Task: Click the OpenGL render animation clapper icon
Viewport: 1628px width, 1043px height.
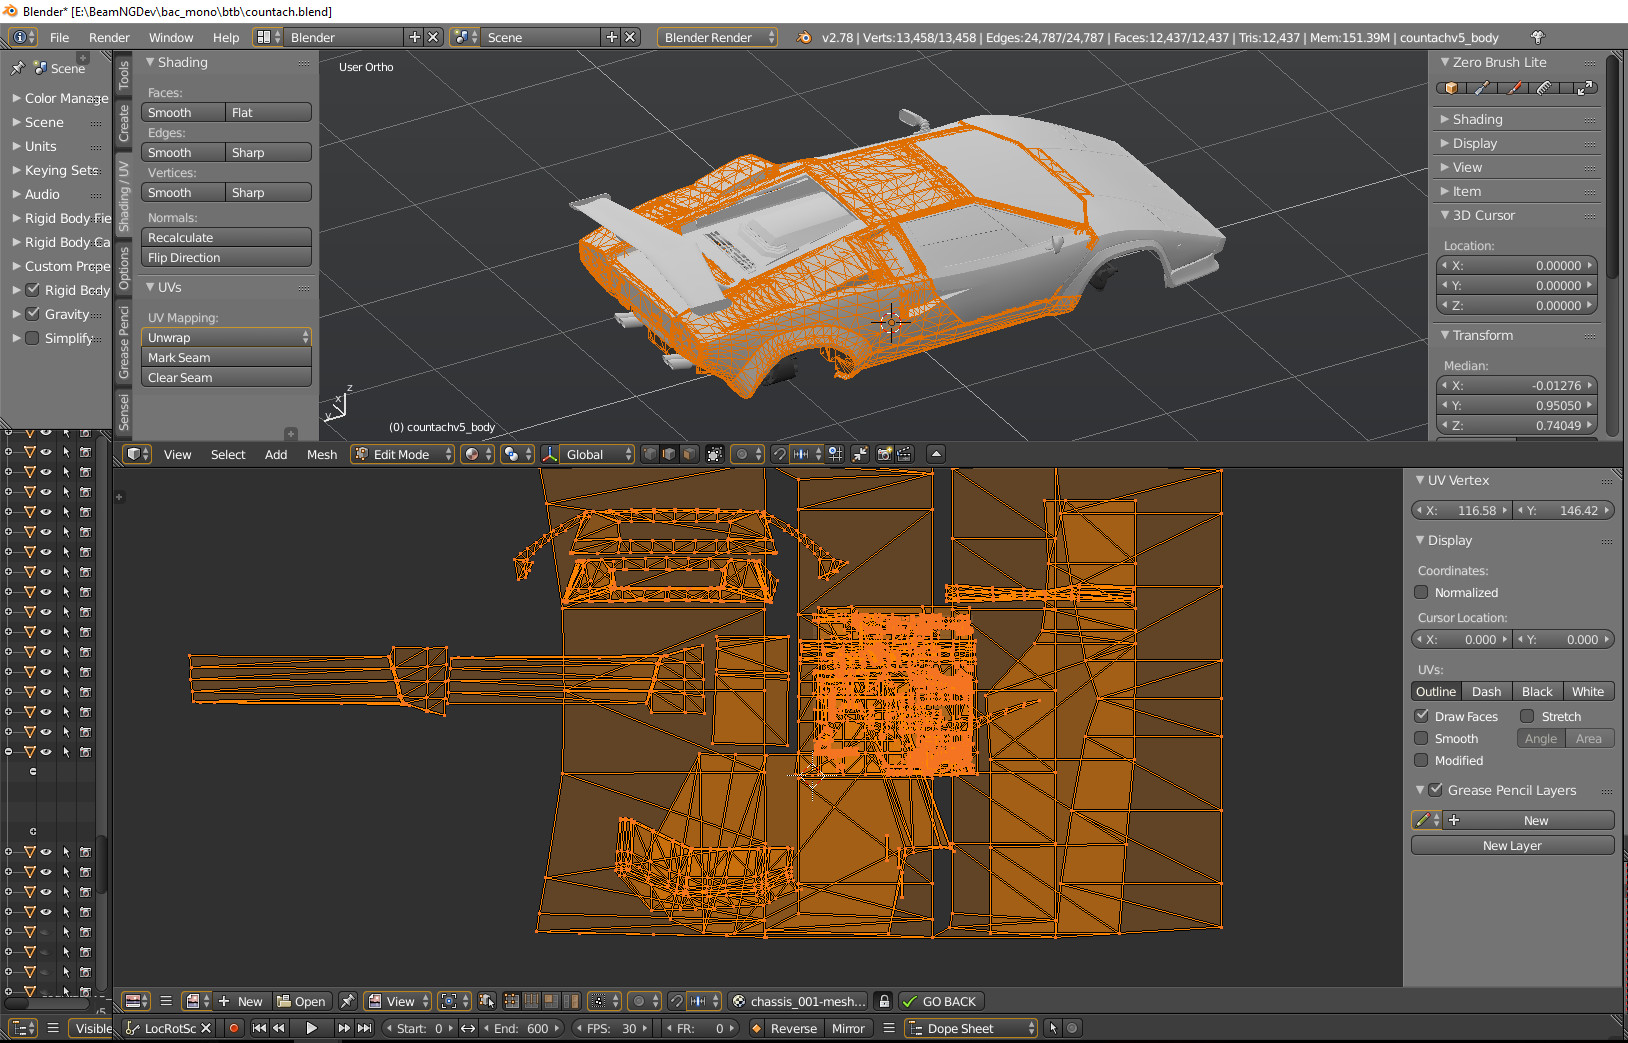Action: 904,454
